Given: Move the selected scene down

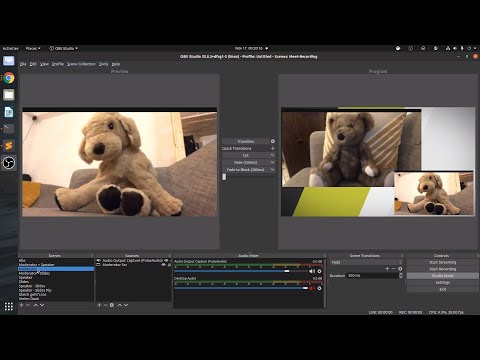Looking at the screenshot, I should click(42, 305).
